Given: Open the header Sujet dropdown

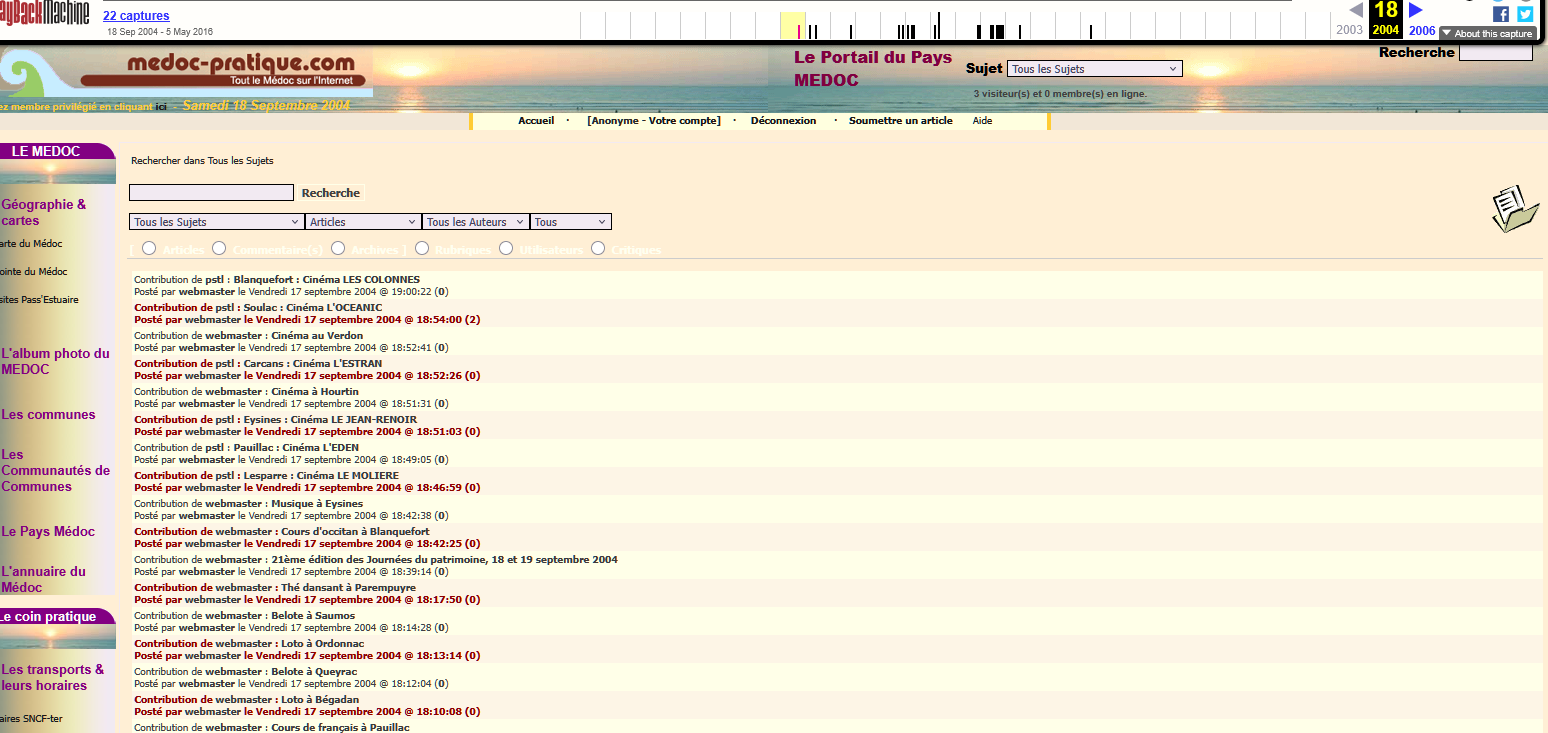Looking at the screenshot, I should pyautogui.click(x=1094, y=69).
